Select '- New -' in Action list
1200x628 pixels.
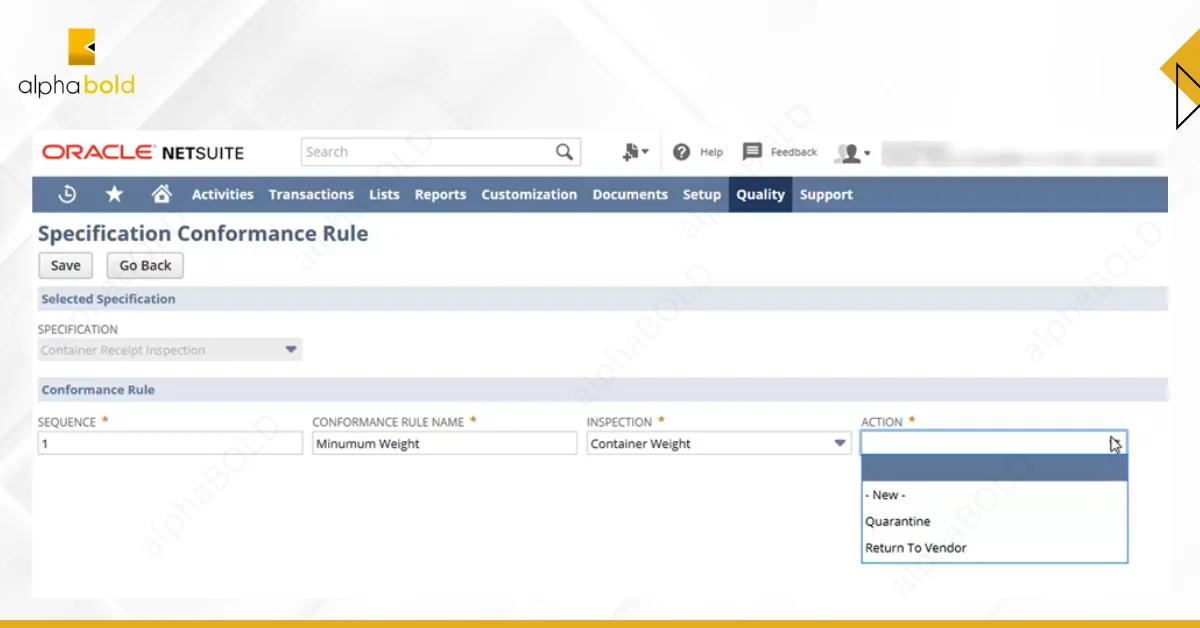tap(994, 495)
